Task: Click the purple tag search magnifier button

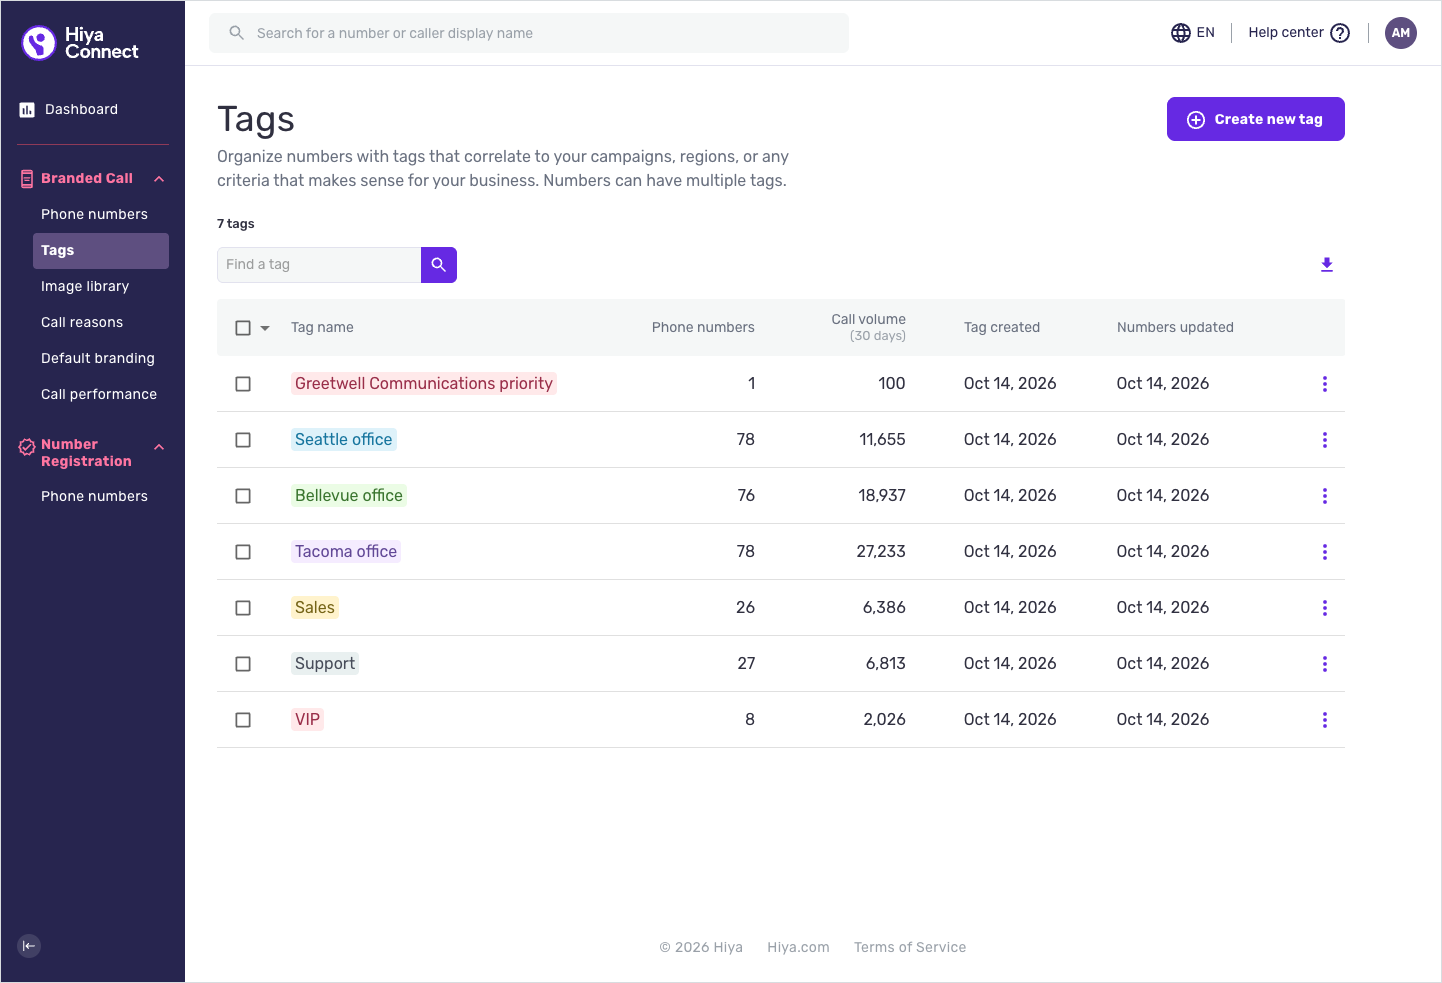Action: (439, 265)
